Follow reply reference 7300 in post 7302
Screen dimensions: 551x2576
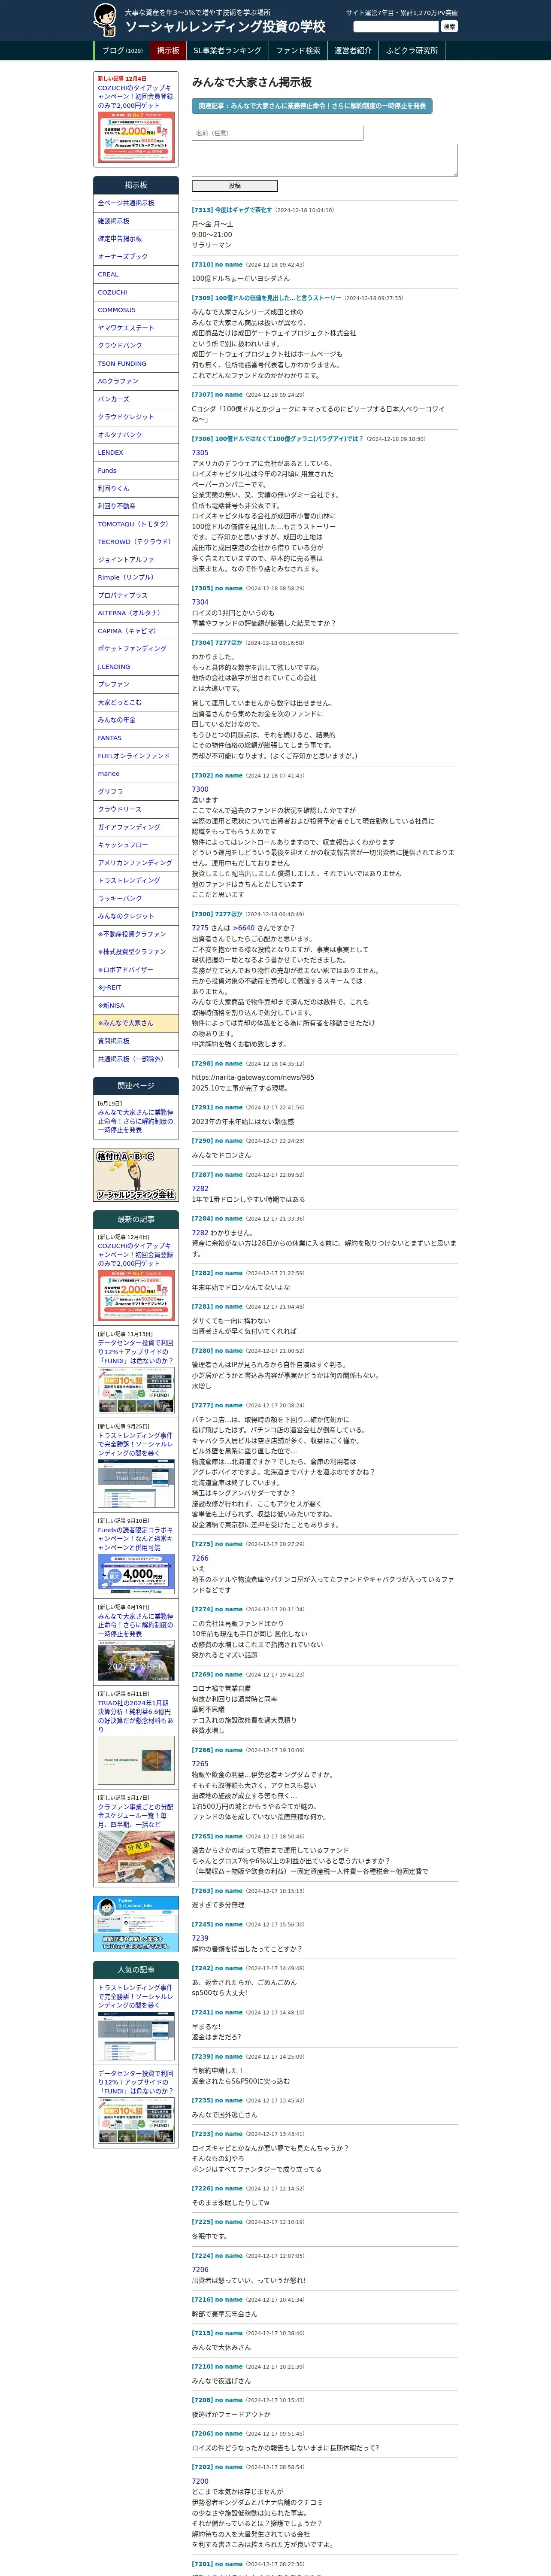coord(200,789)
